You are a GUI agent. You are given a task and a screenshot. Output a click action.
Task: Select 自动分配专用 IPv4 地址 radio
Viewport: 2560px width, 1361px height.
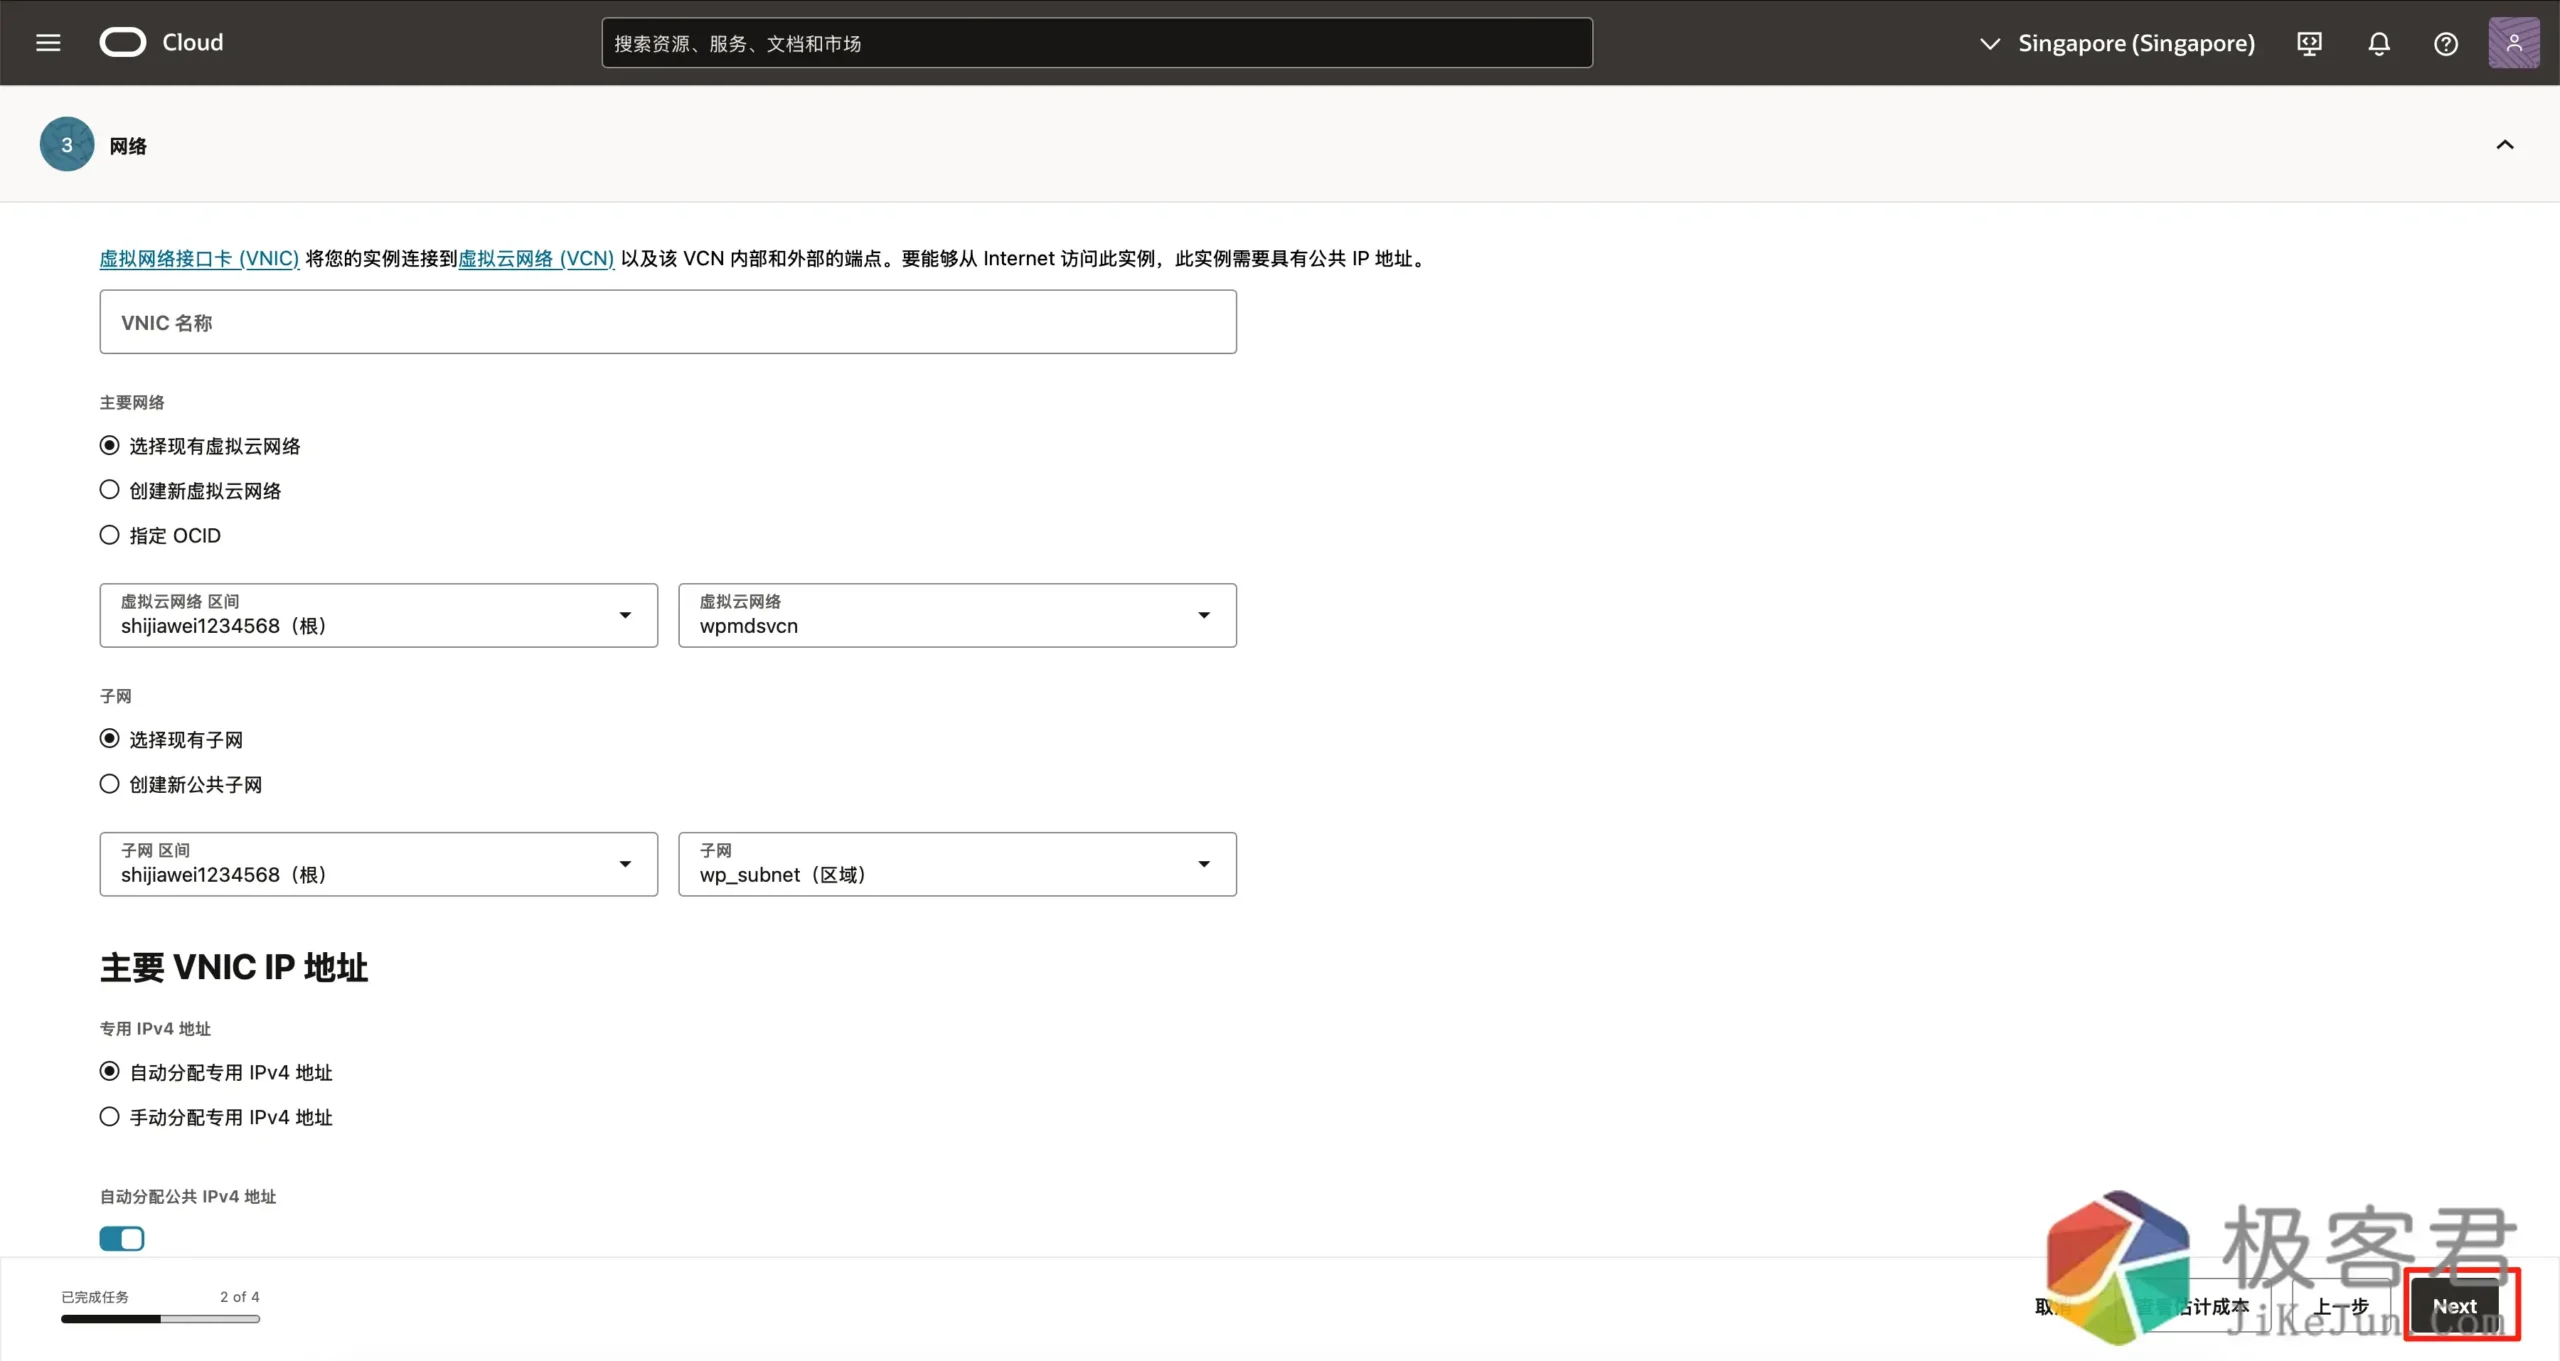(110, 1072)
